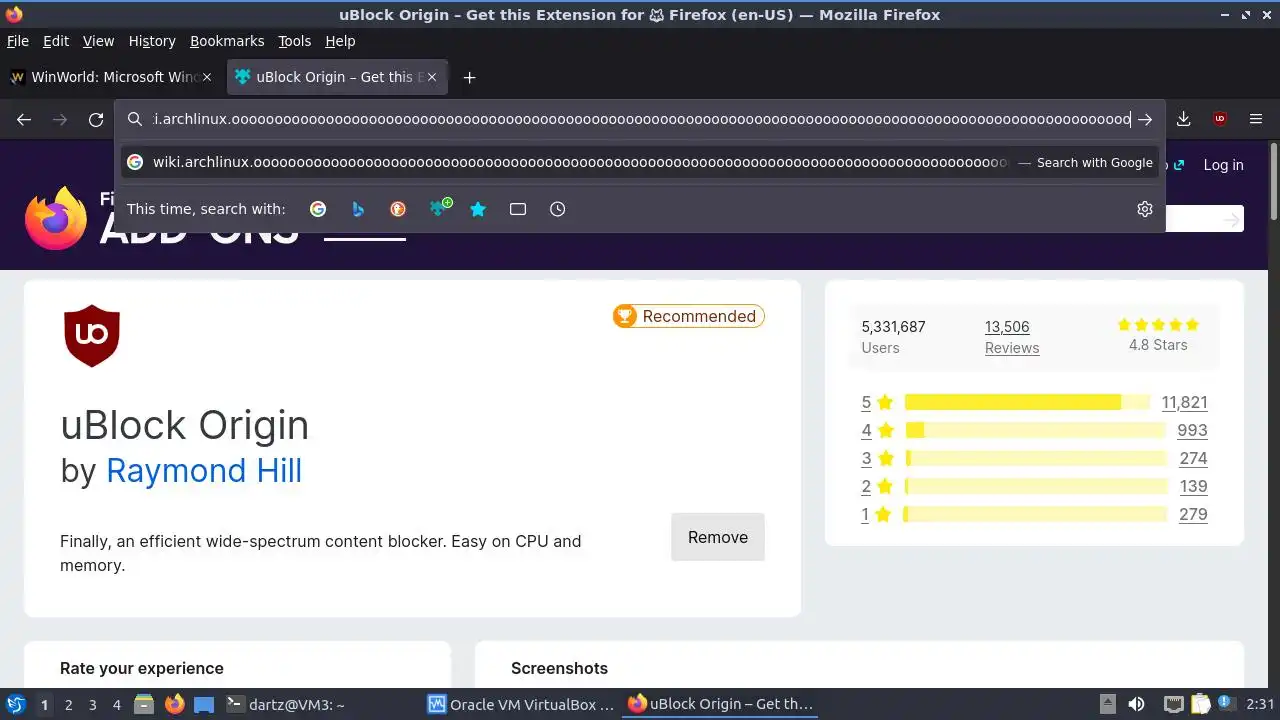Expand the hidden system tray icons arrow

1107,704
